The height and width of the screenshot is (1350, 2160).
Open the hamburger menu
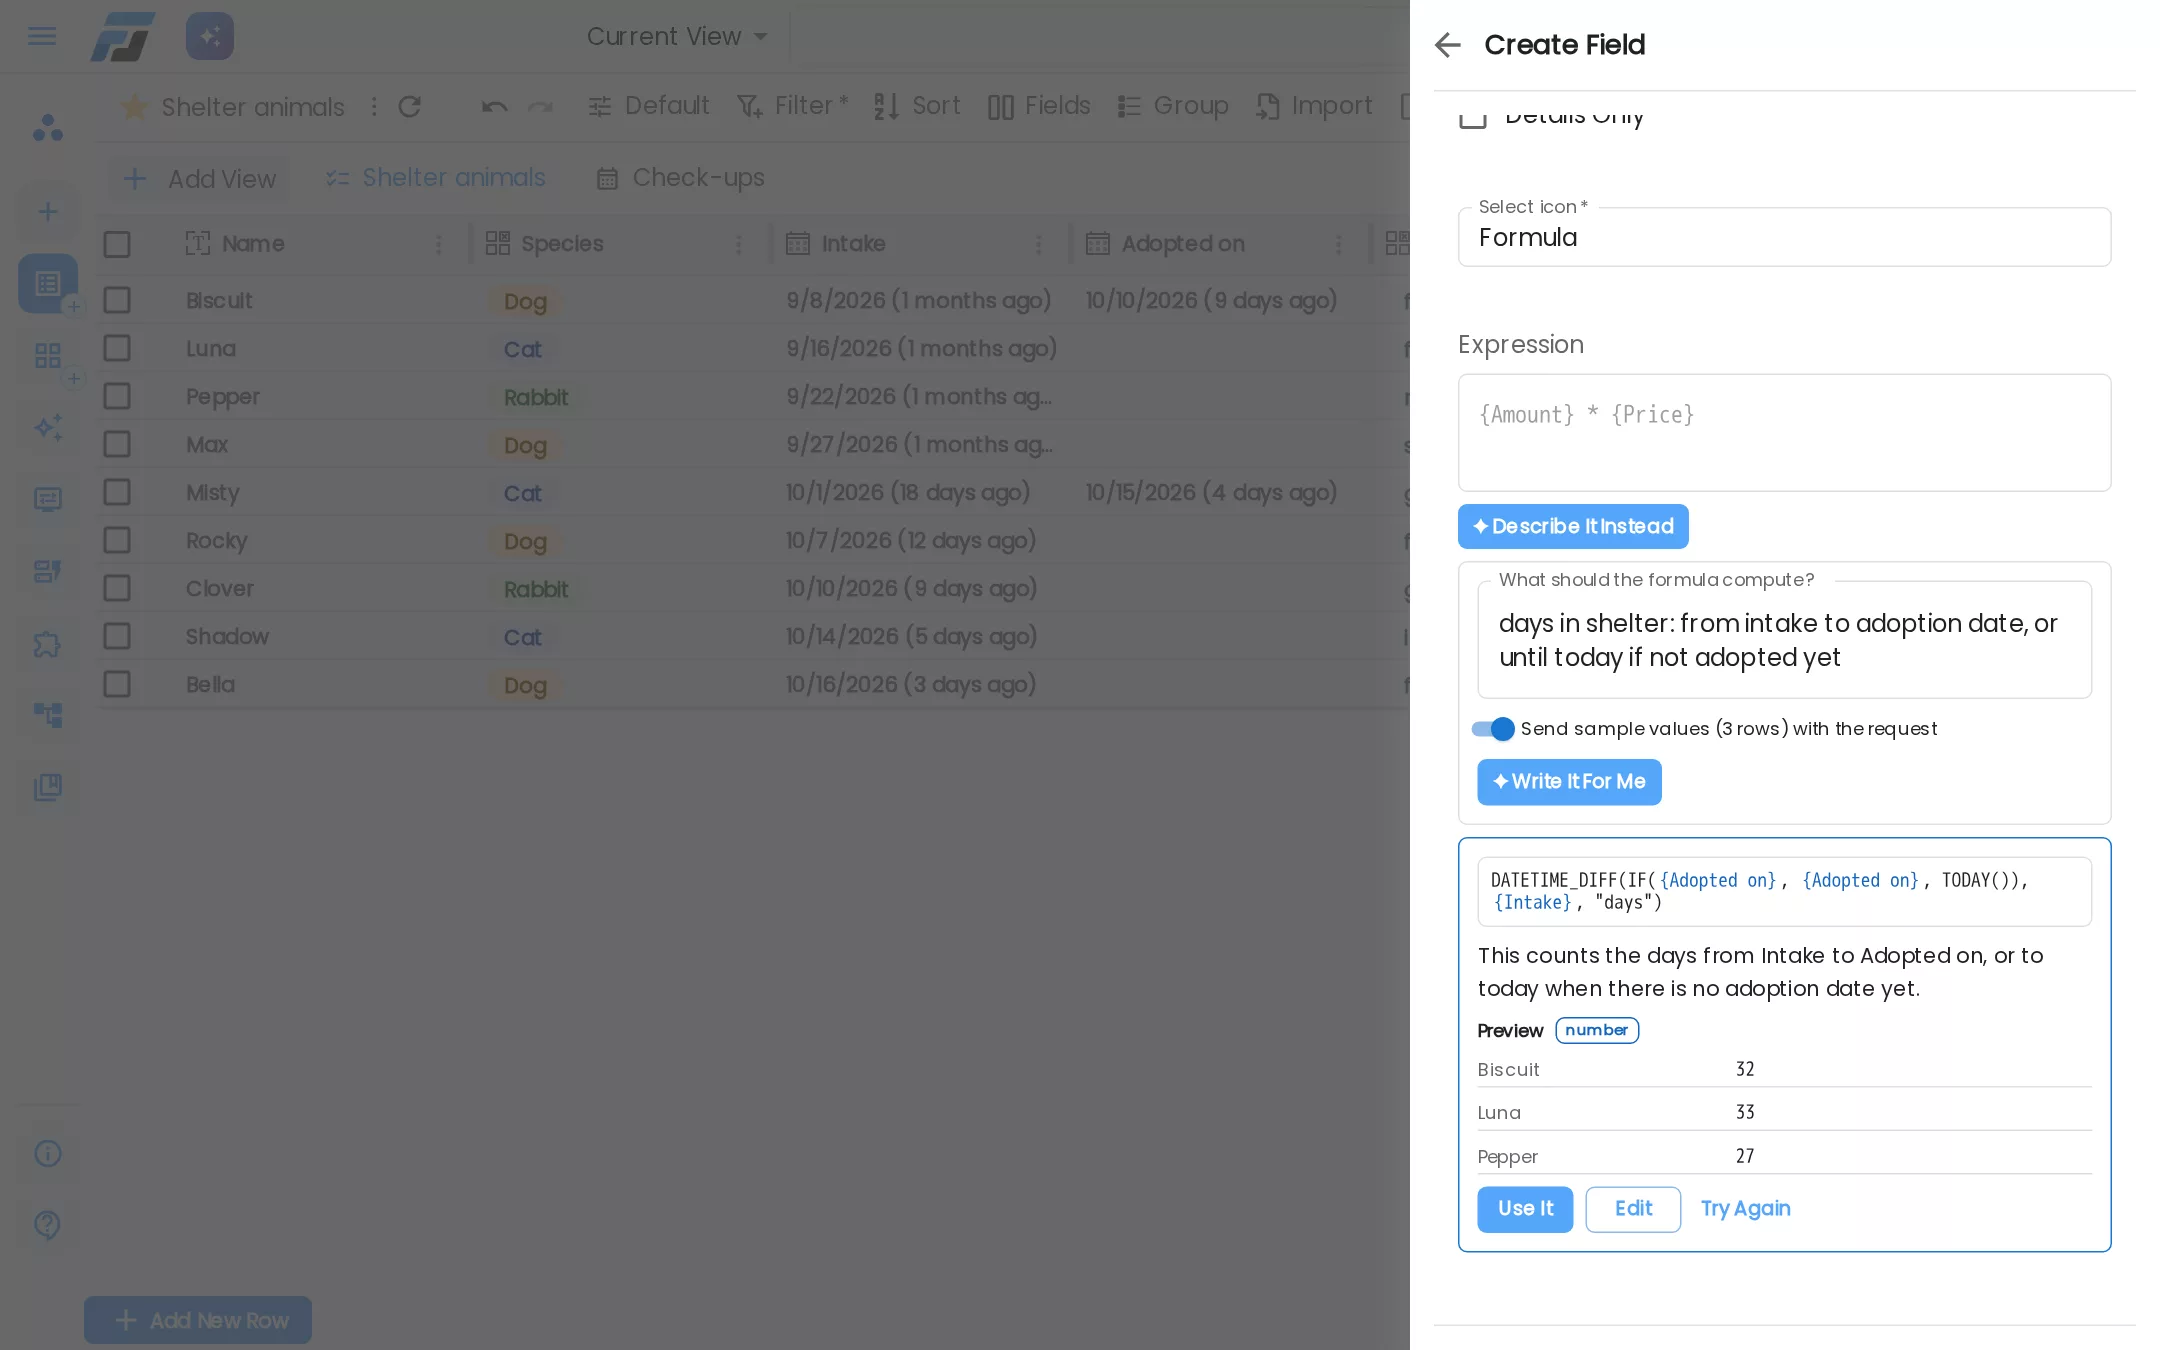[42, 36]
